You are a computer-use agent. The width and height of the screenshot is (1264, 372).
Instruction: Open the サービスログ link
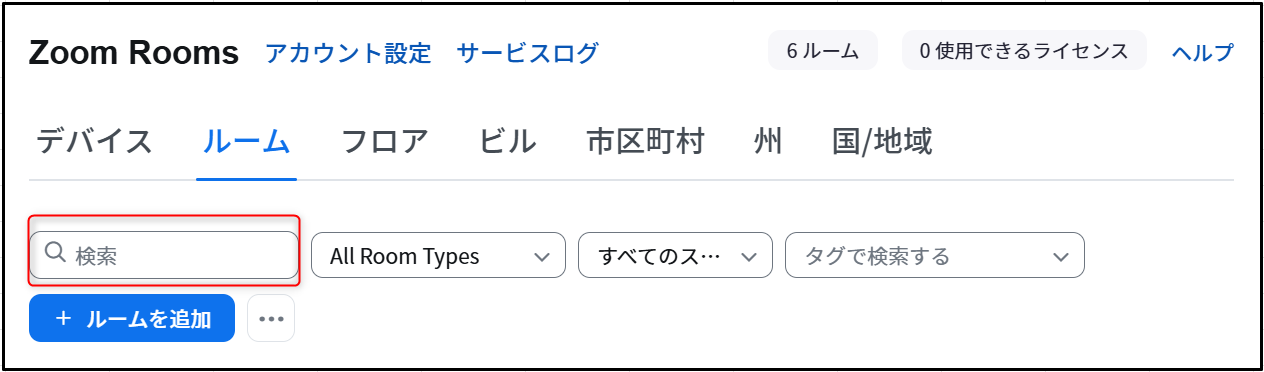pos(527,52)
